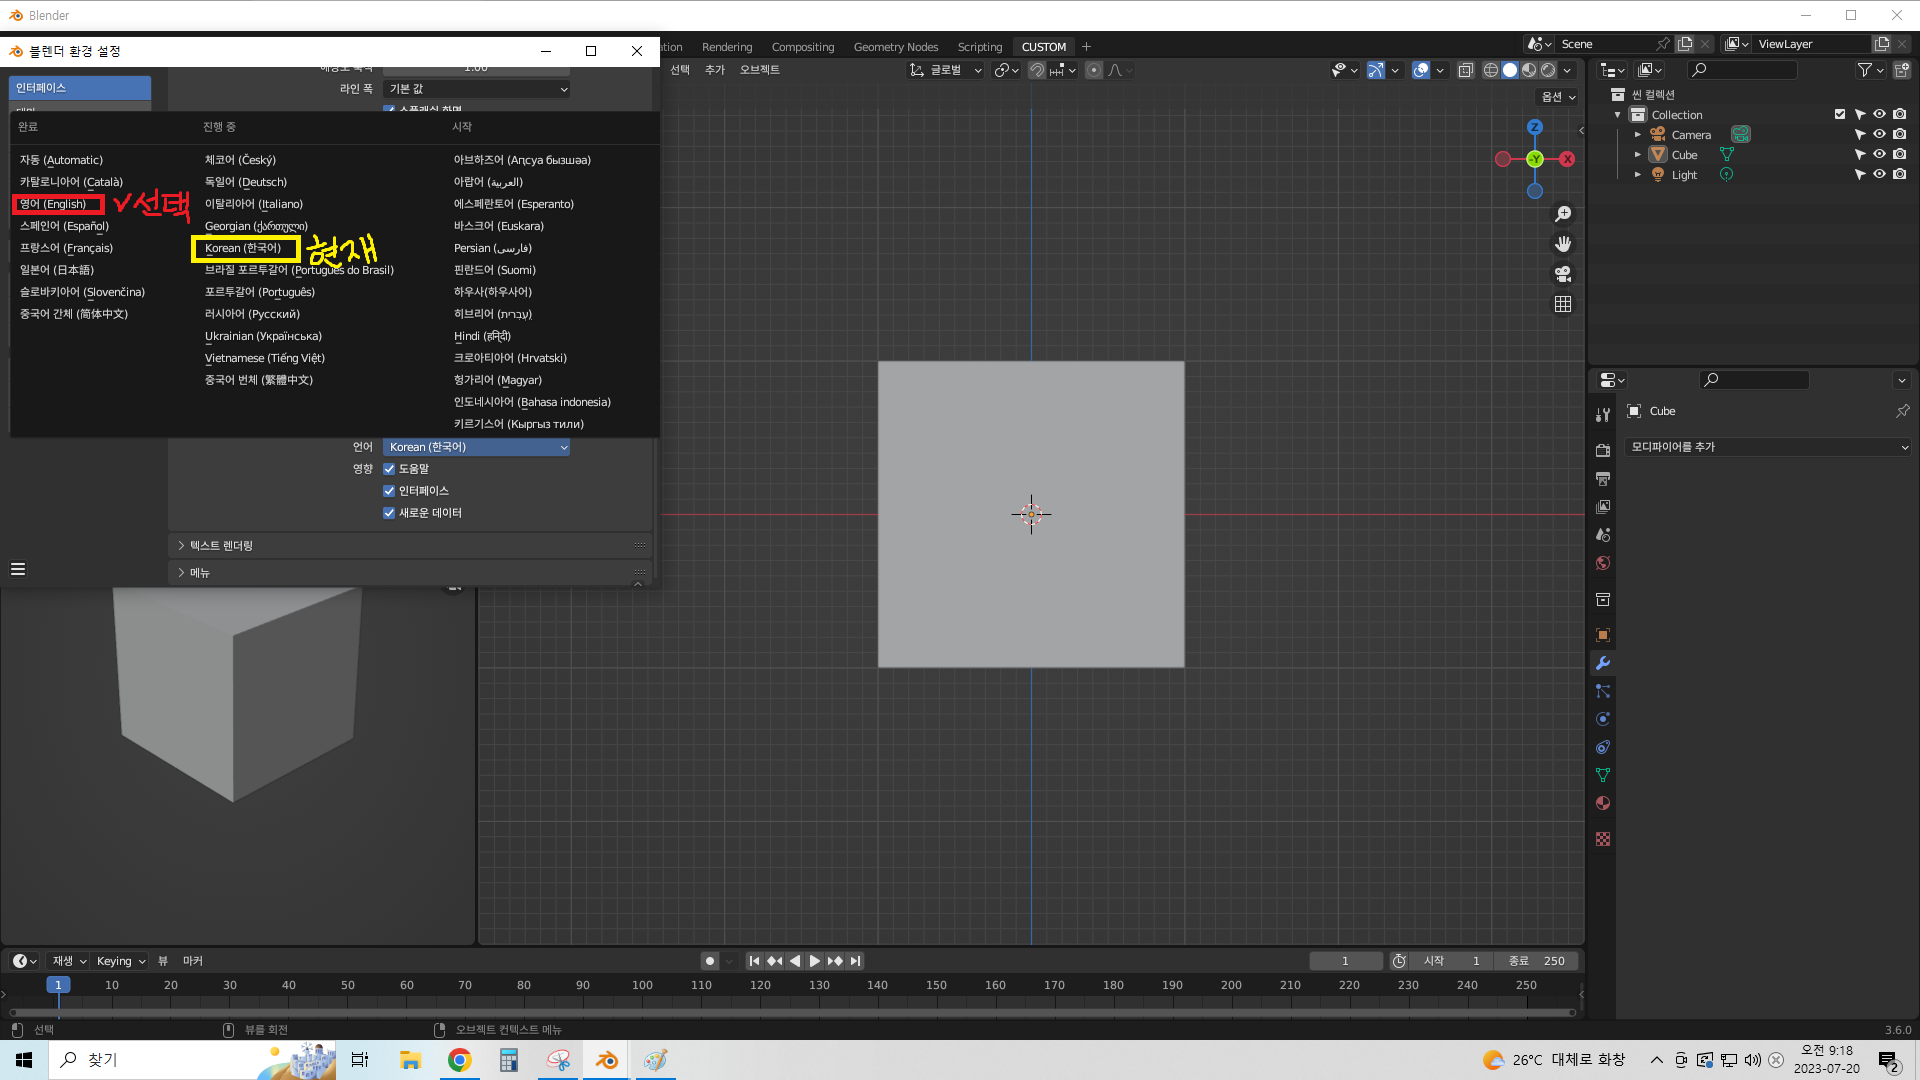Switch to the Scripting workspace tab
The image size is (1920, 1080).
(x=979, y=47)
